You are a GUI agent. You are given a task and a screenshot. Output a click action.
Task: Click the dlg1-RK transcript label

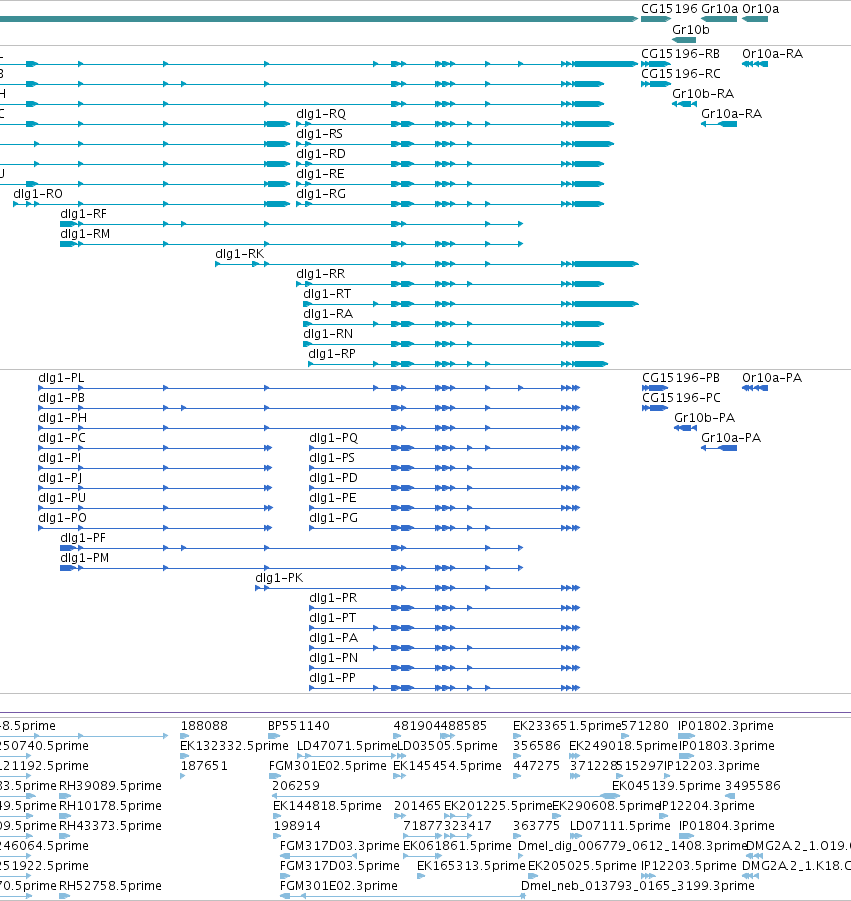click(x=240, y=254)
